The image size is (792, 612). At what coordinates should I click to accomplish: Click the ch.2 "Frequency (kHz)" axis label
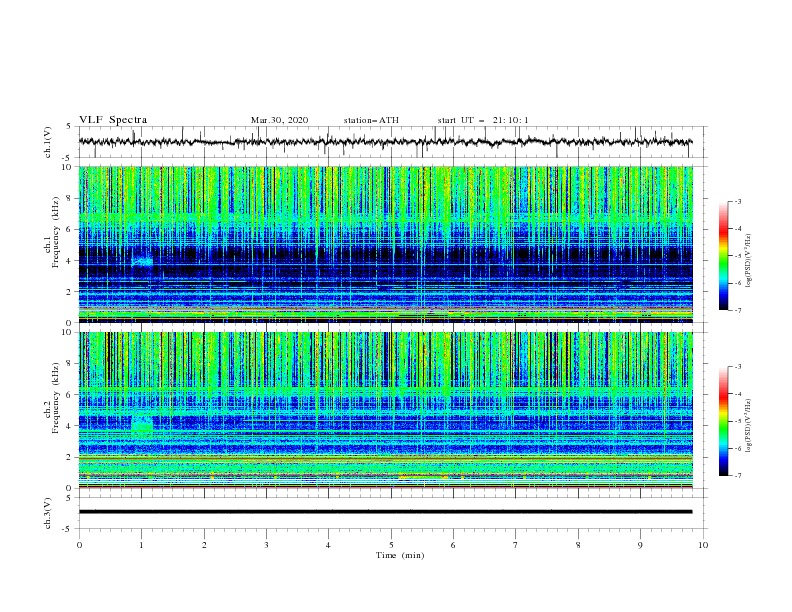pyautogui.click(x=55, y=398)
